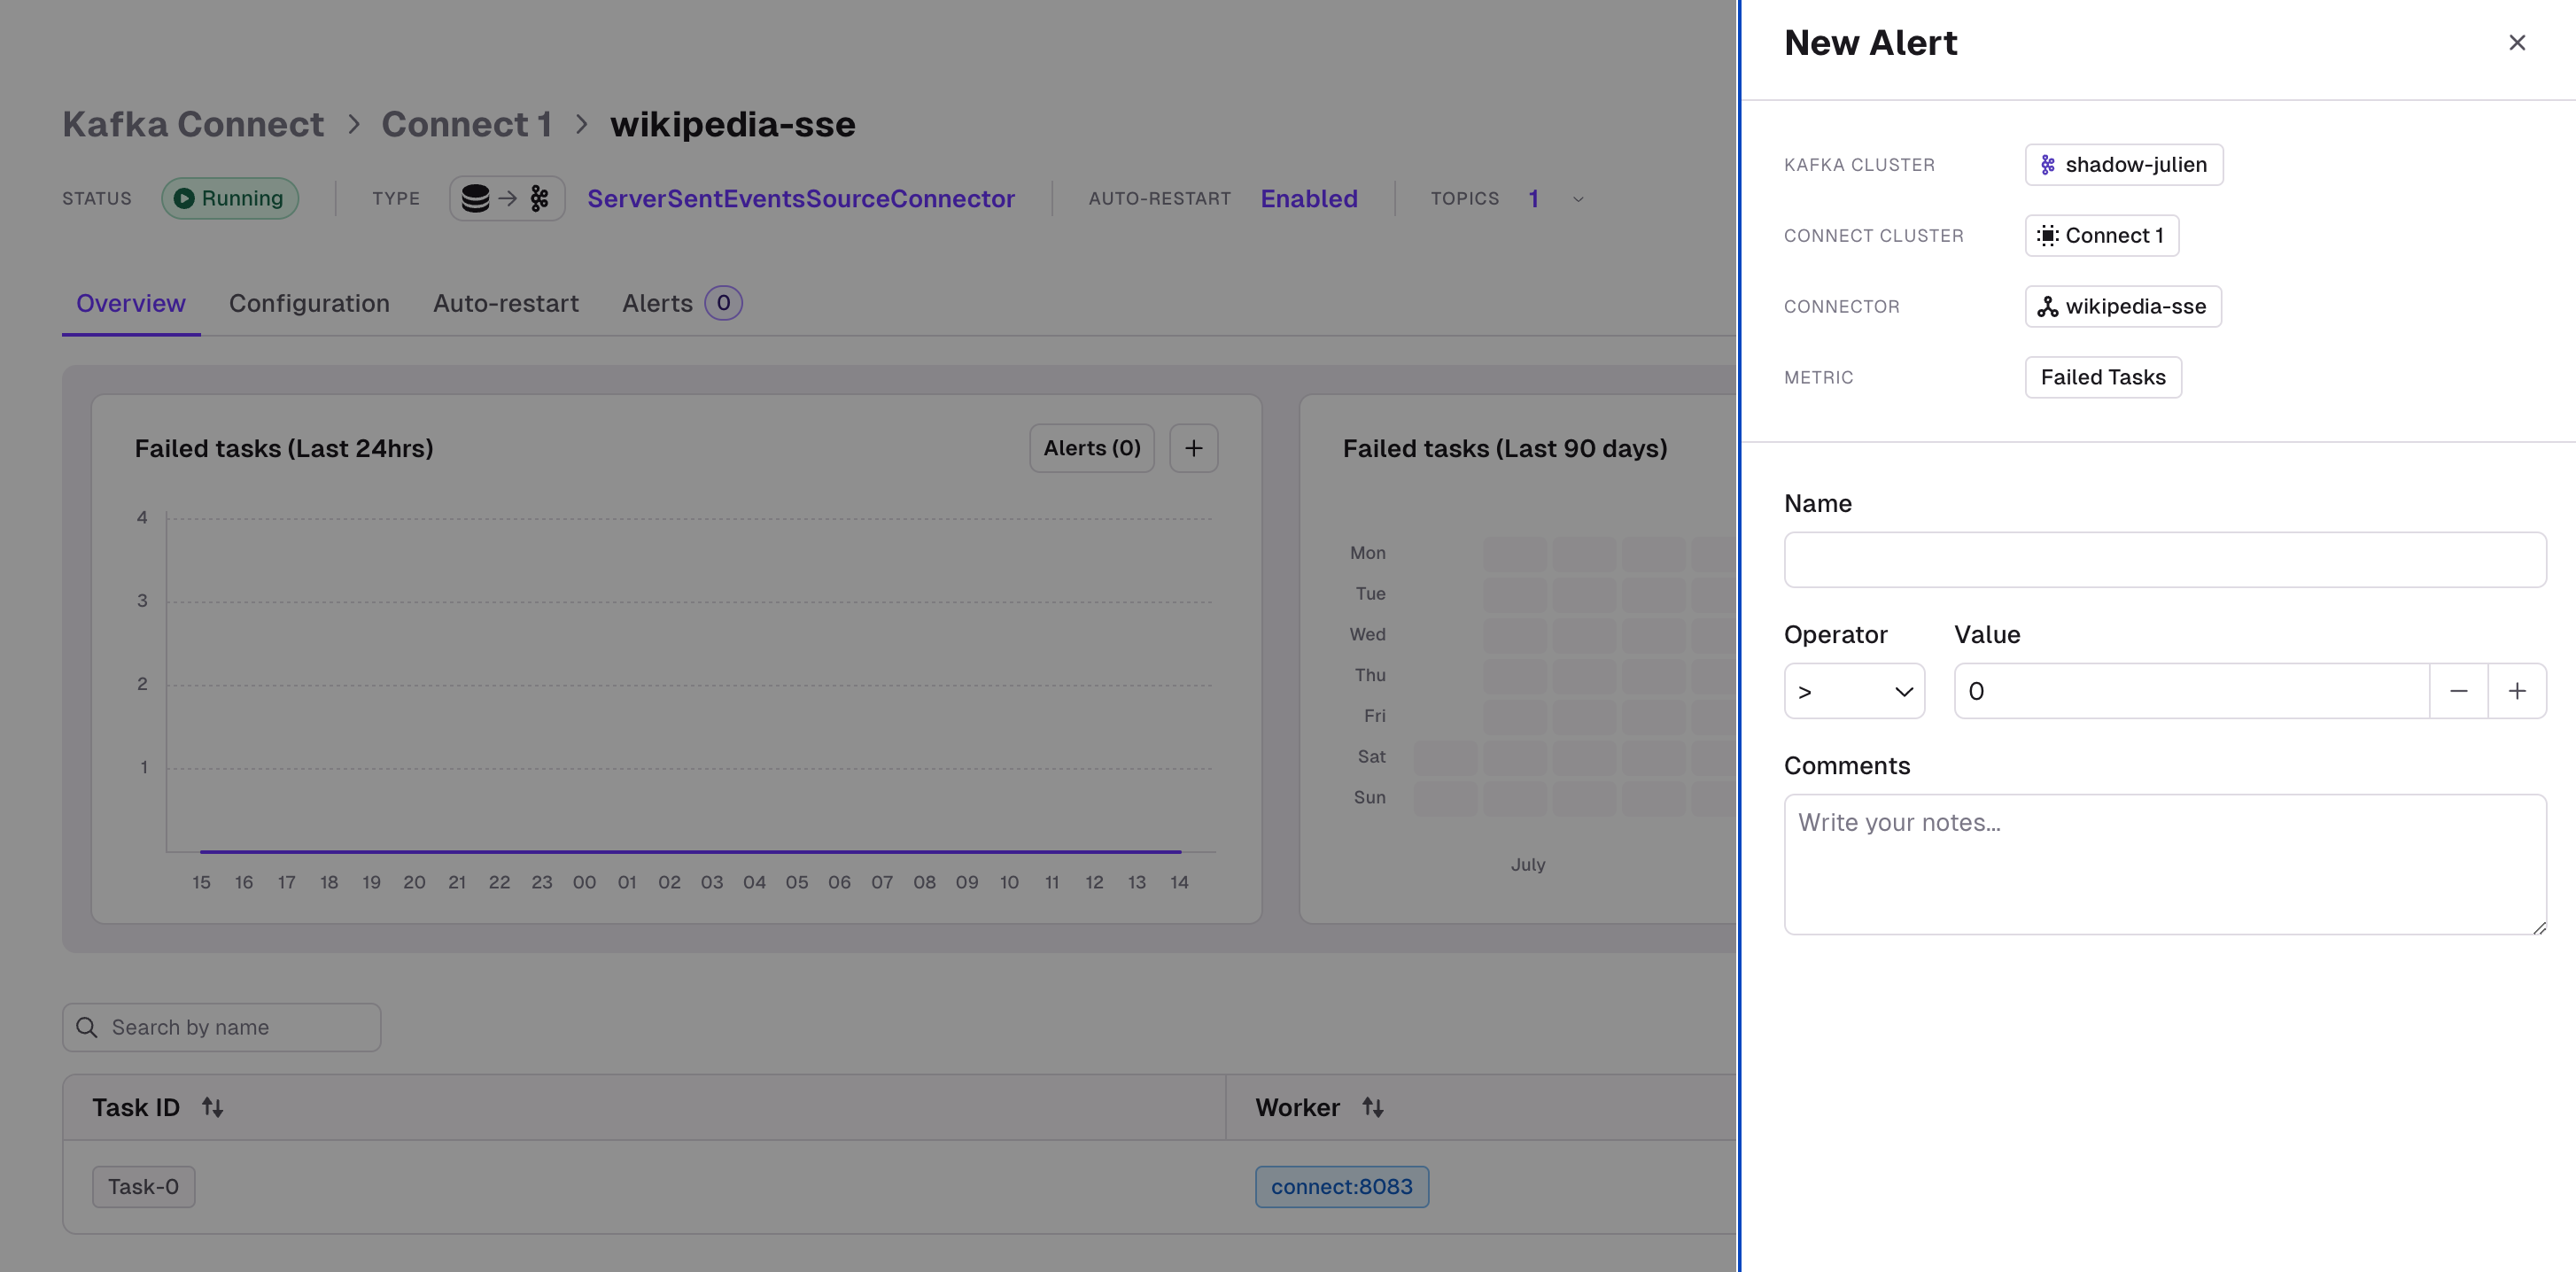Click the Failed Tasks metric chip

[2102, 378]
